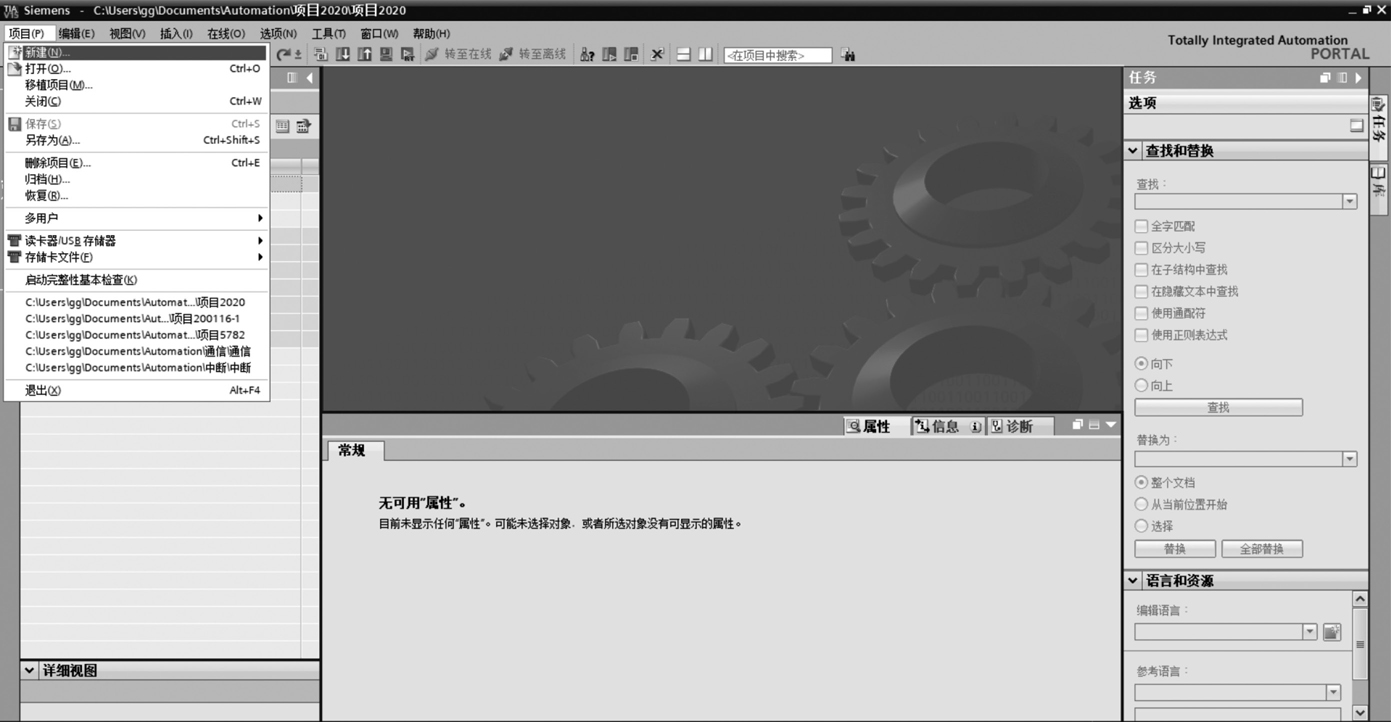Float the 任务 task card window
Image resolution: width=1391 pixels, height=722 pixels.
[x=1326, y=78]
